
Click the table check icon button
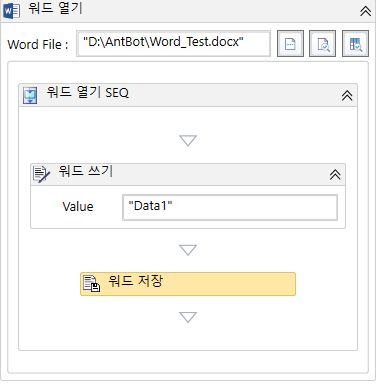(x=355, y=44)
